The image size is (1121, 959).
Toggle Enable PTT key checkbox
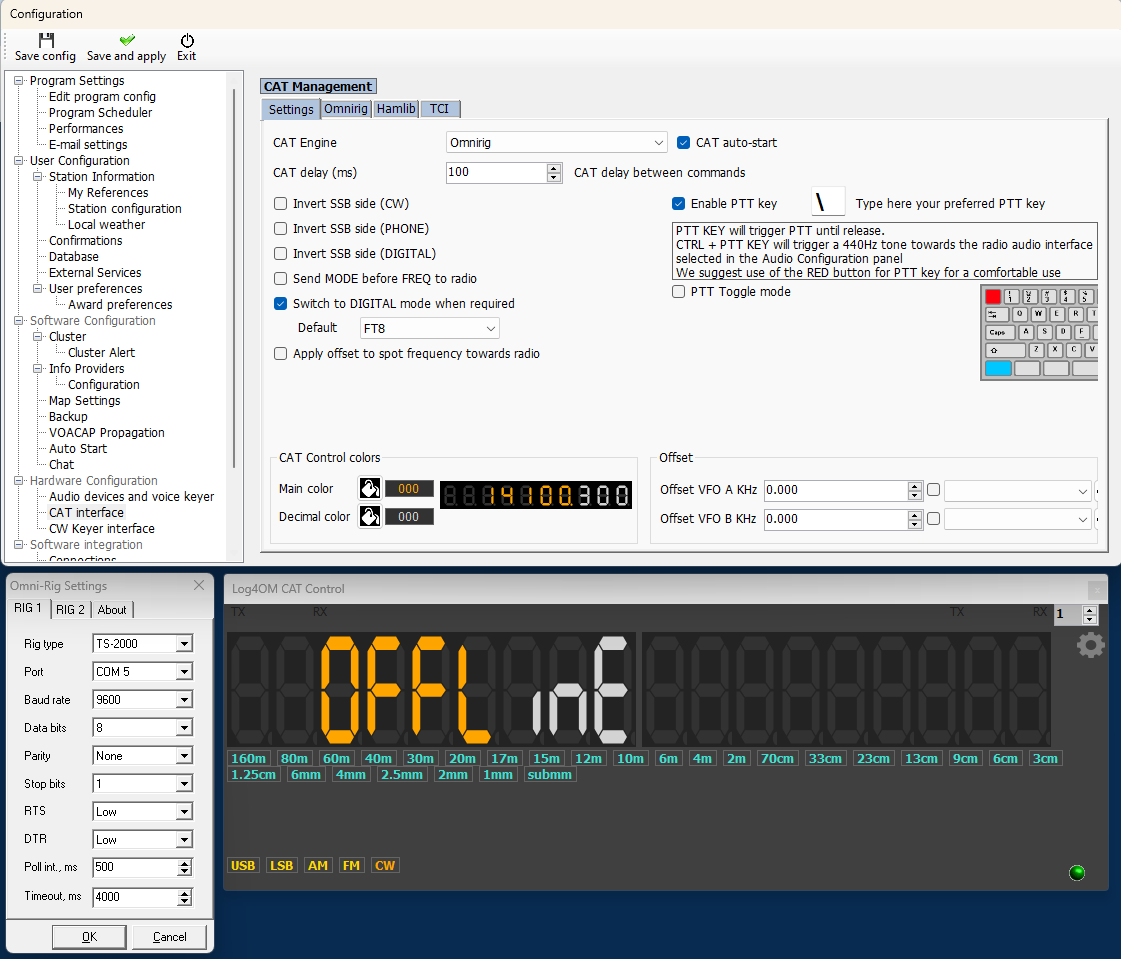pyautogui.click(x=678, y=203)
